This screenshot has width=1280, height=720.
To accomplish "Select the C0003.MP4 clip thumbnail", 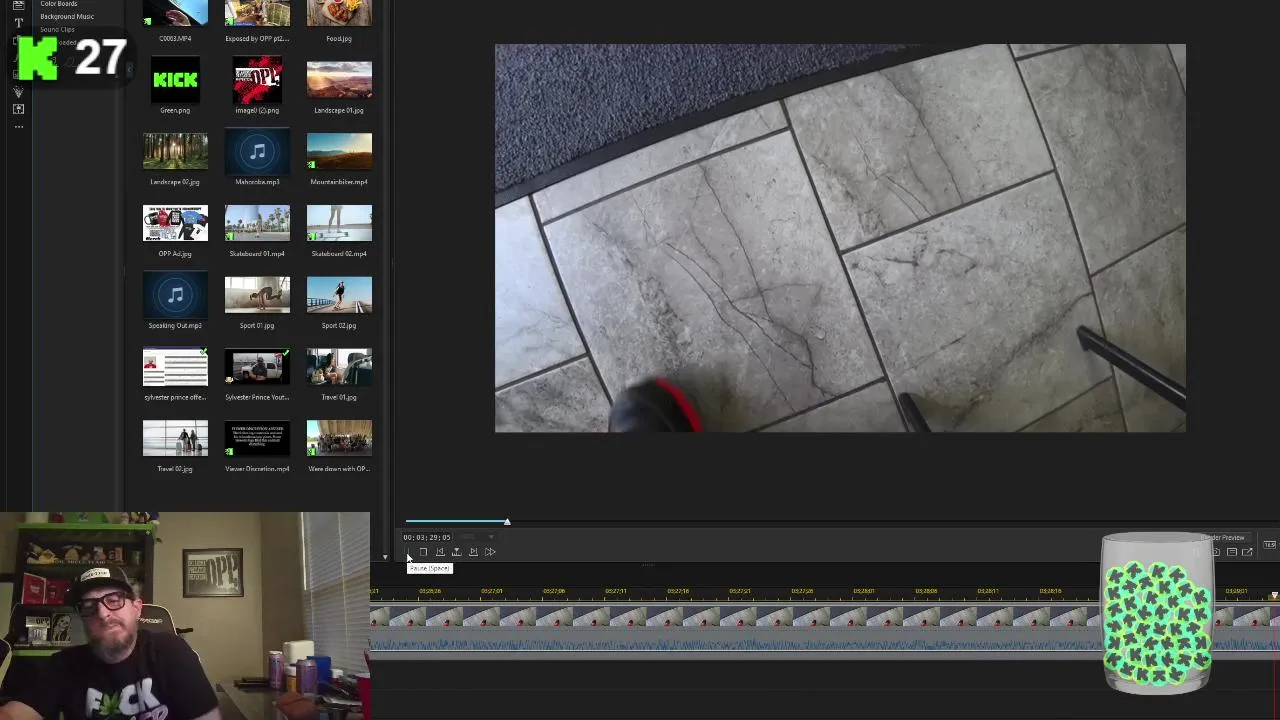I will [175, 14].
